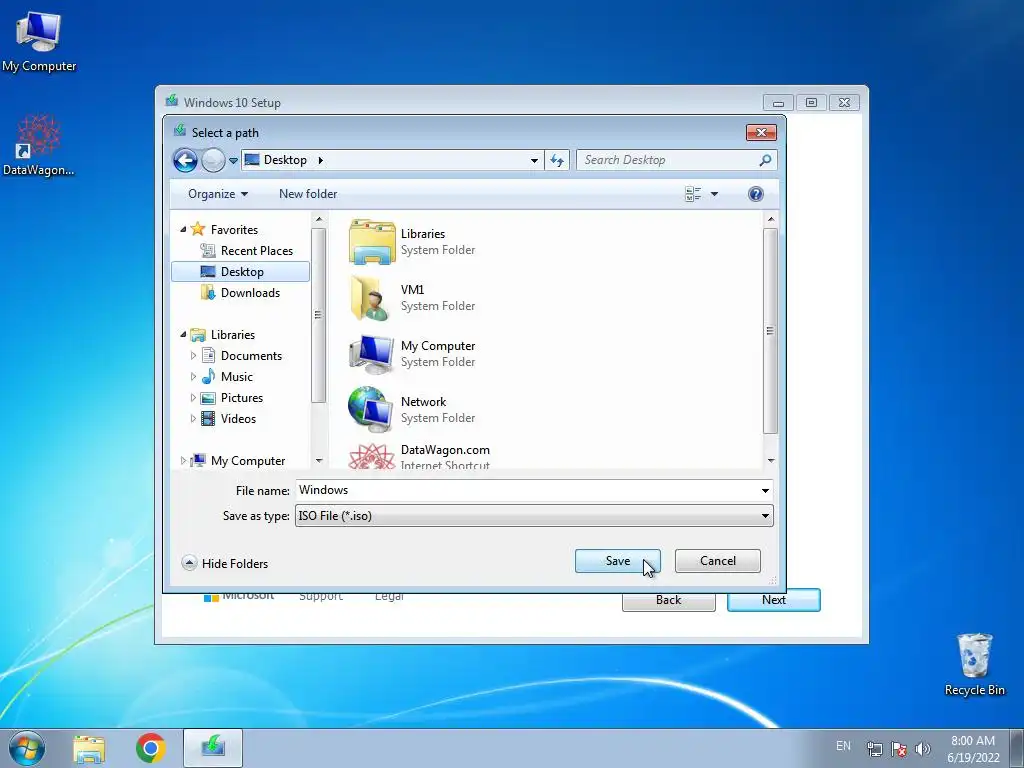Viewport: 1024px width, 768px height.
Task: Click navigation pane scroll up arrow
Action: (319, 219)
